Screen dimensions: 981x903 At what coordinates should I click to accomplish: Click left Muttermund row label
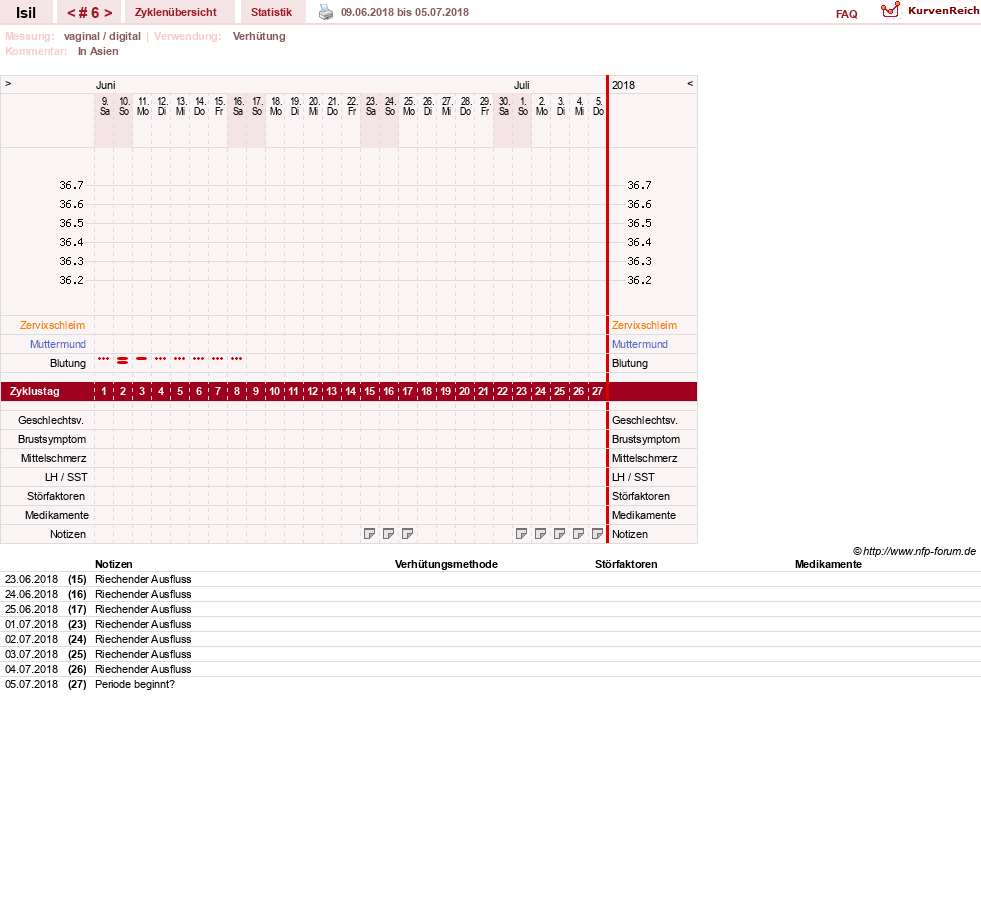58,344
